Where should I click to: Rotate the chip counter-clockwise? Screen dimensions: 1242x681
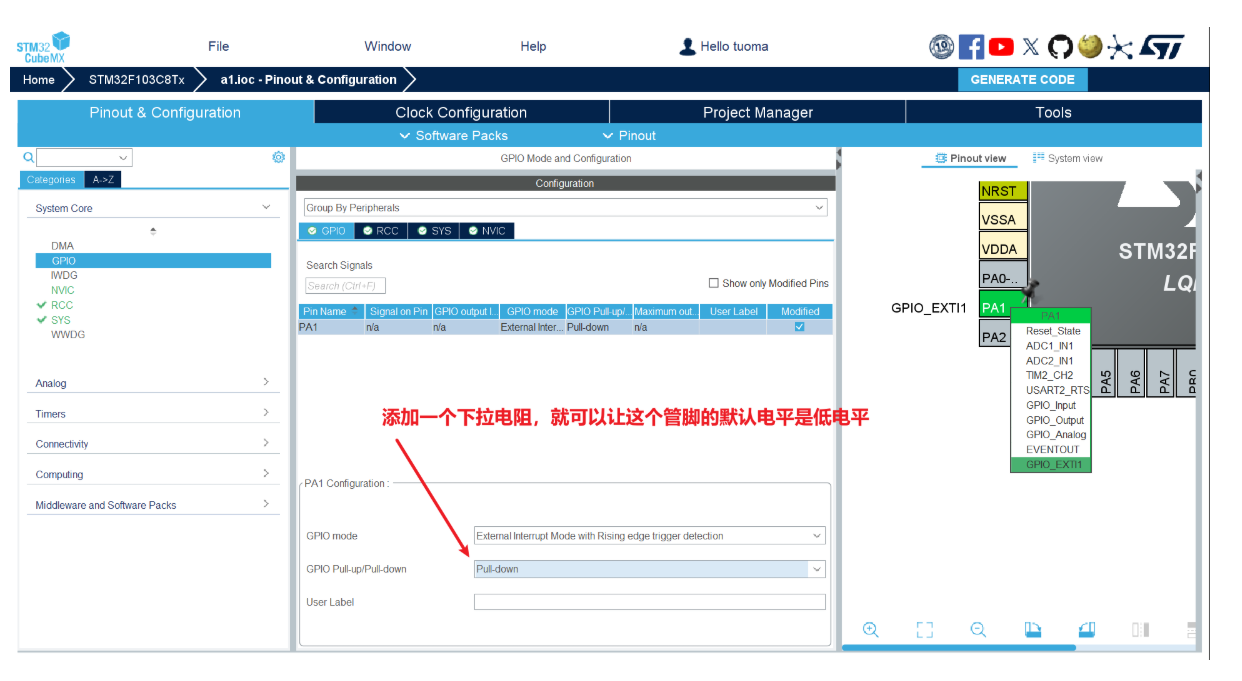(x=1087, y=629)
